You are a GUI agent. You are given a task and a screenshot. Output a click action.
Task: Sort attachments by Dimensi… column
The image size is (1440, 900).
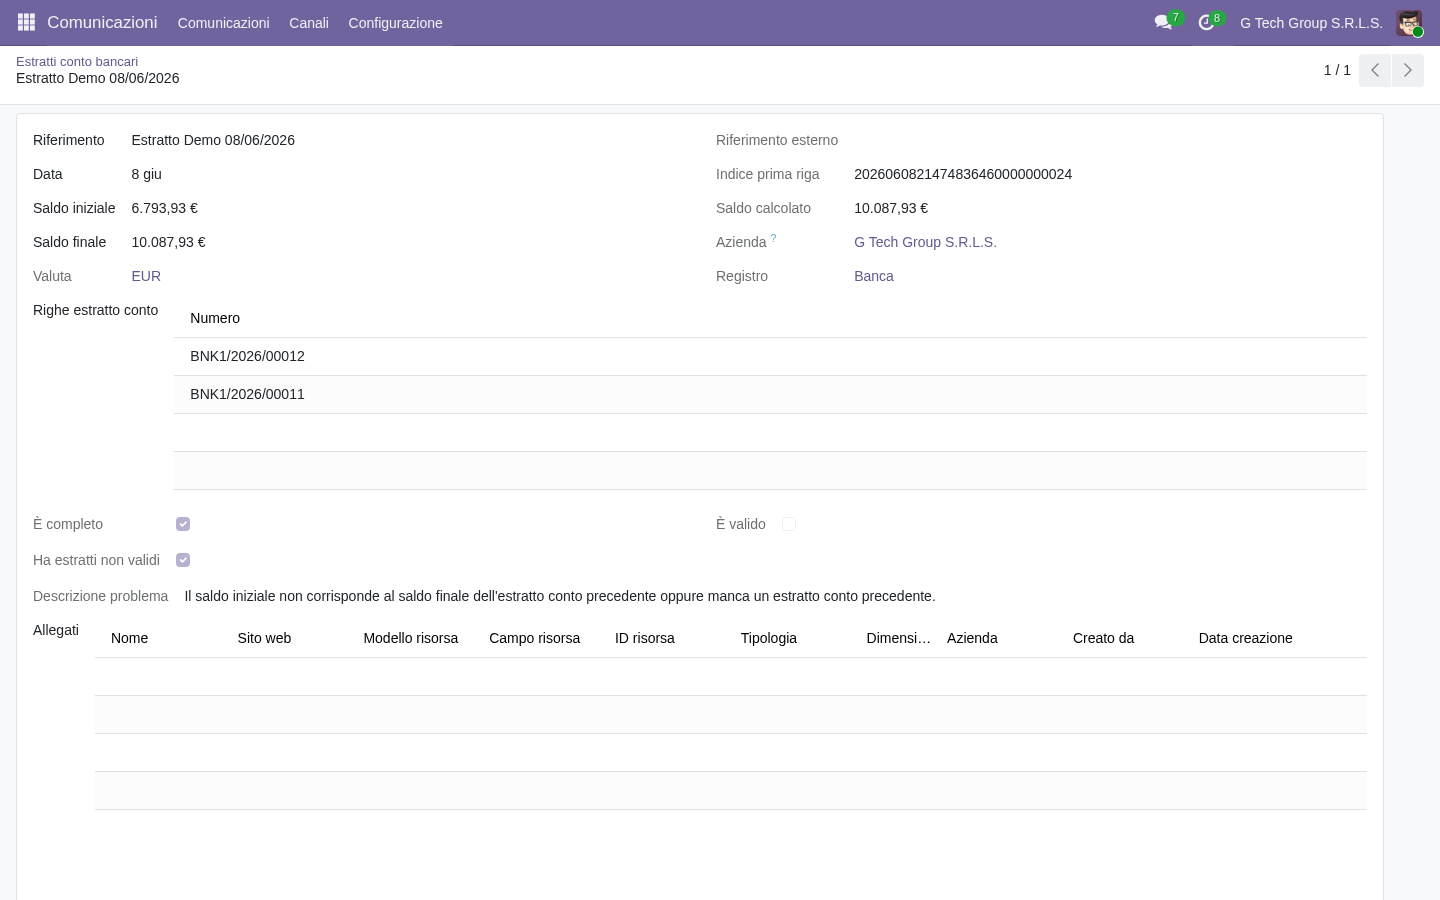898,638
